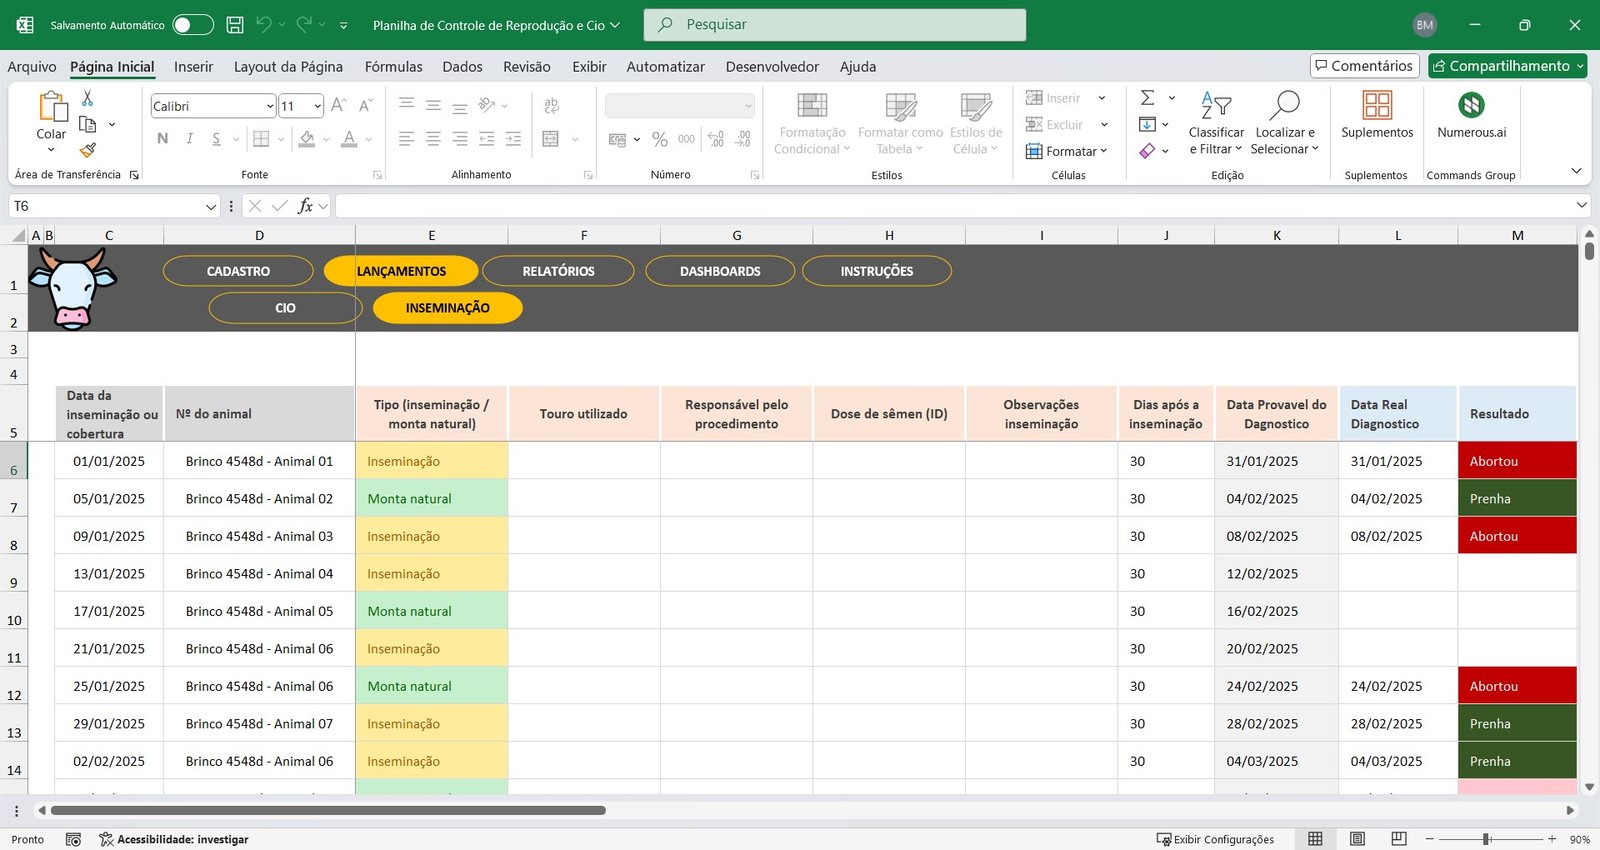This screenshot has width=1600, height=850.
Task: Expand the font size dropdown
Action: pyautogui.click(x=318, y=106)
